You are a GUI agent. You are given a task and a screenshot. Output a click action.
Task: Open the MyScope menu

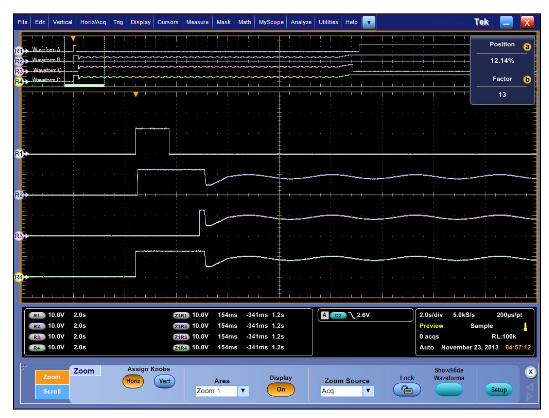(x=271, y=22)
